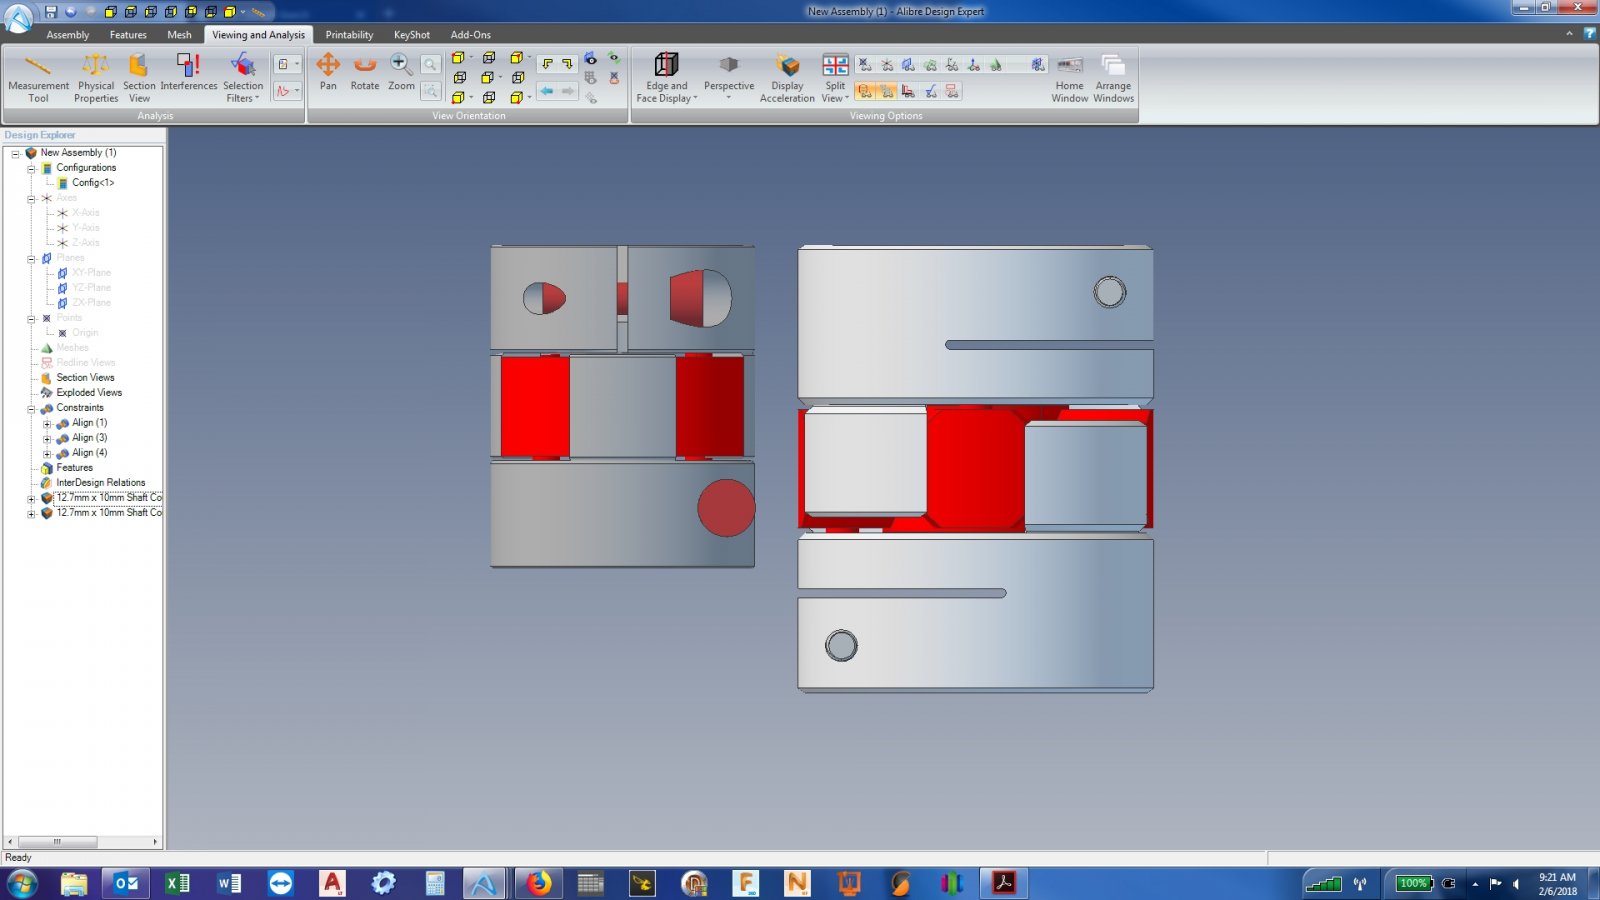Click the red insert in right coupling view
The width and height of the screenshot is (1600, 900).
pos(975,468)
